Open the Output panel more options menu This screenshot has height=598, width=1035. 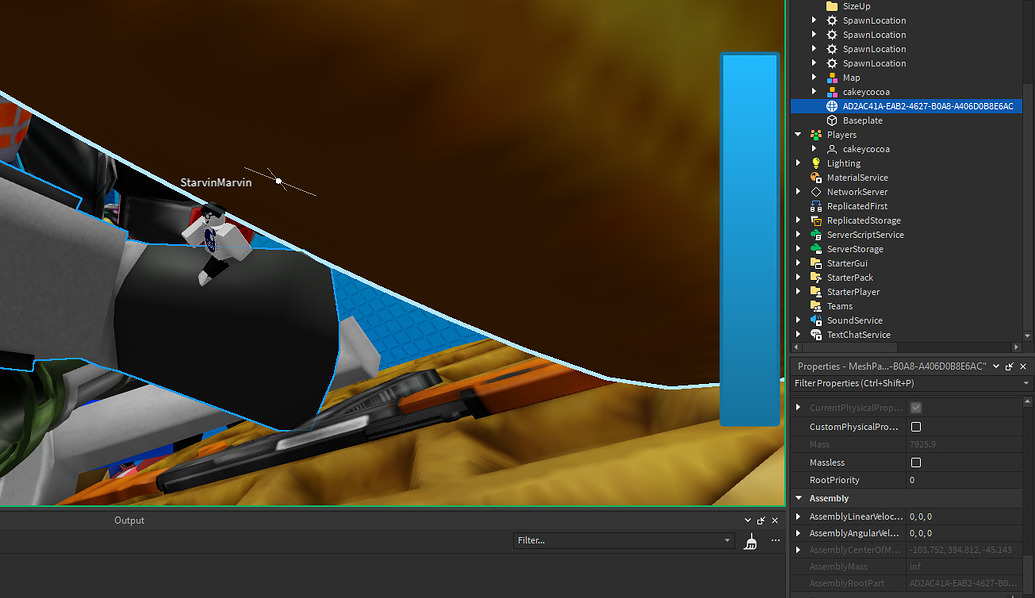(776, 540)
